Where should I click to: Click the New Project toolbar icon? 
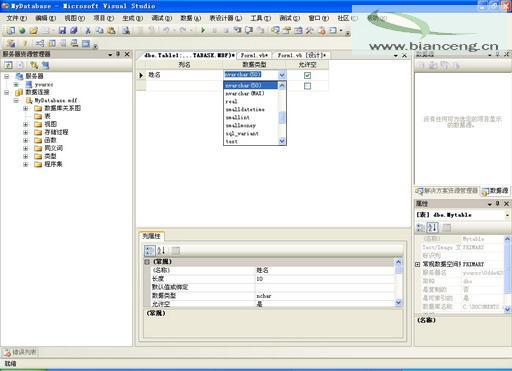(11, 31)
